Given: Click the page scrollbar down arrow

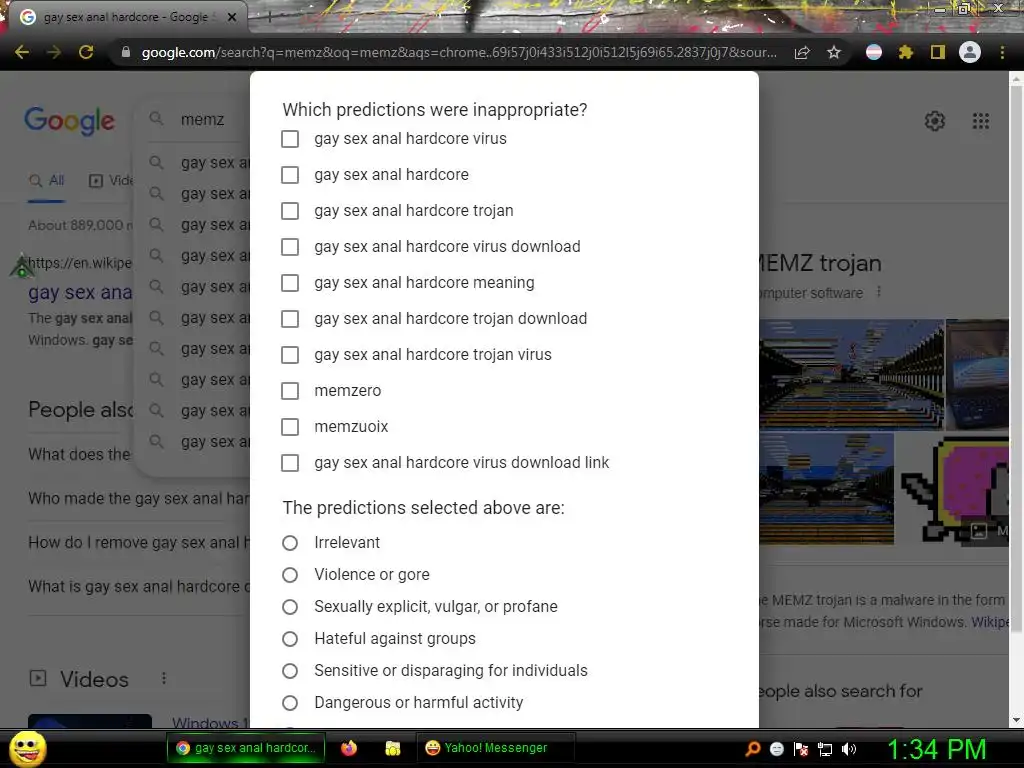Looking at the screenshot, I should (1016, 720).
